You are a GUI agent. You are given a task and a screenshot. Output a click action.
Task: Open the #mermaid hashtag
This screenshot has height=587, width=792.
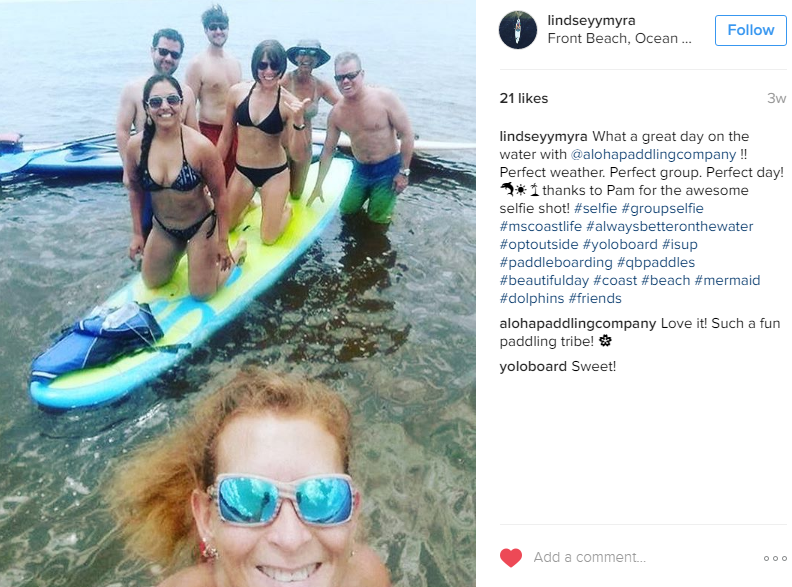point(727,280)
